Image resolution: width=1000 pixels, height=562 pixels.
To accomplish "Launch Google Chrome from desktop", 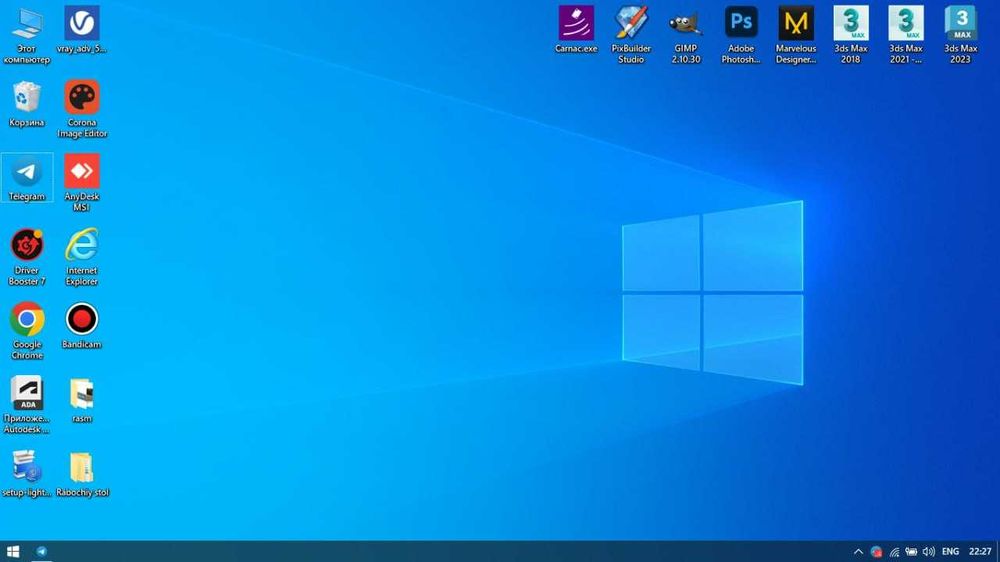I will 27,331.
